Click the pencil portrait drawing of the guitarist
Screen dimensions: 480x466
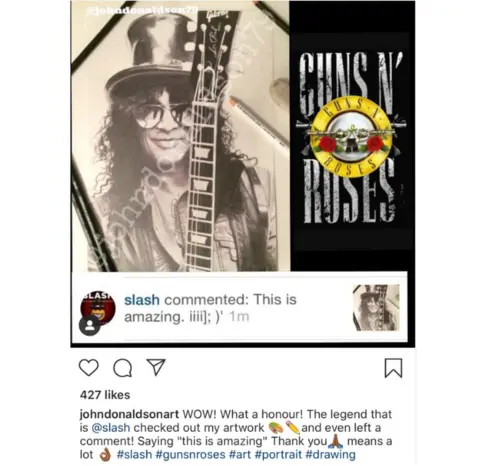click(x=180, y=137)
